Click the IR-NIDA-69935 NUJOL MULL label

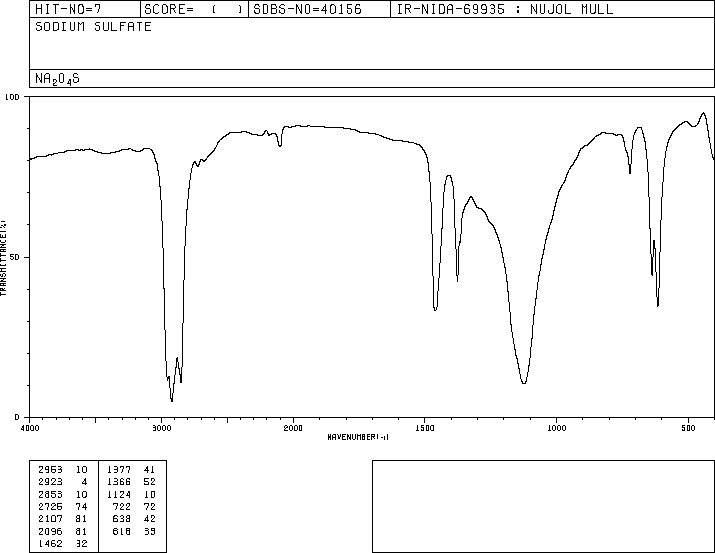(x=505, y=9)
